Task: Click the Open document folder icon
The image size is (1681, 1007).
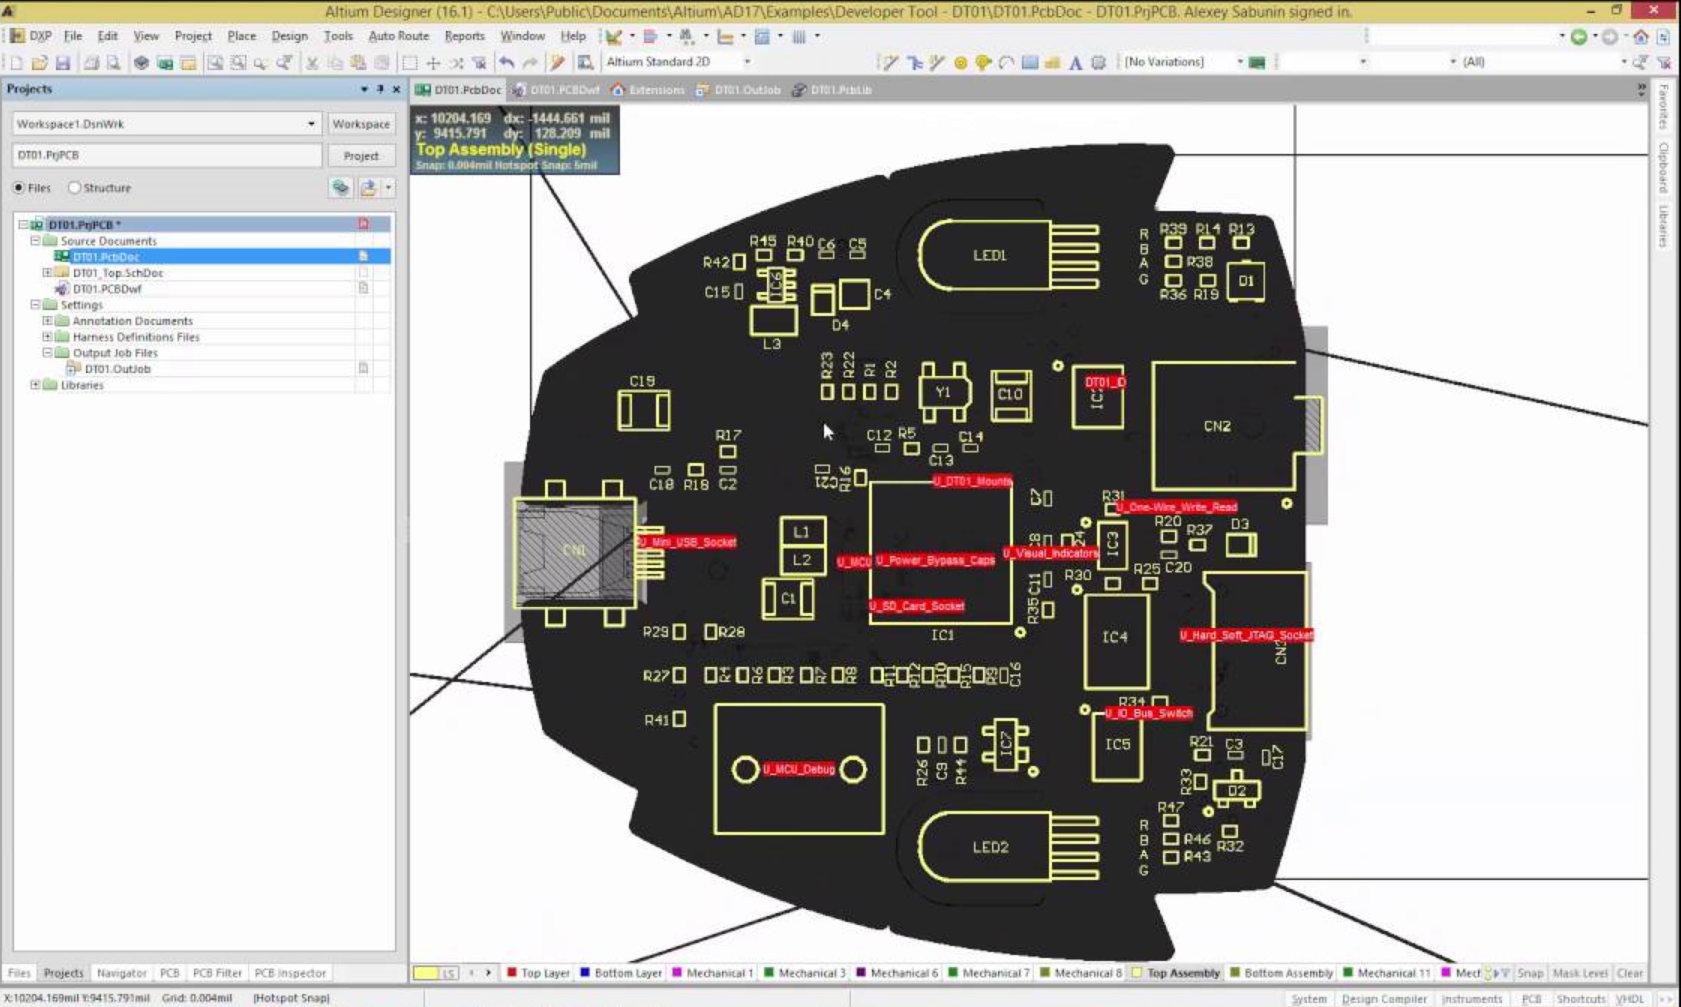Action: click(x=40, y=63)
